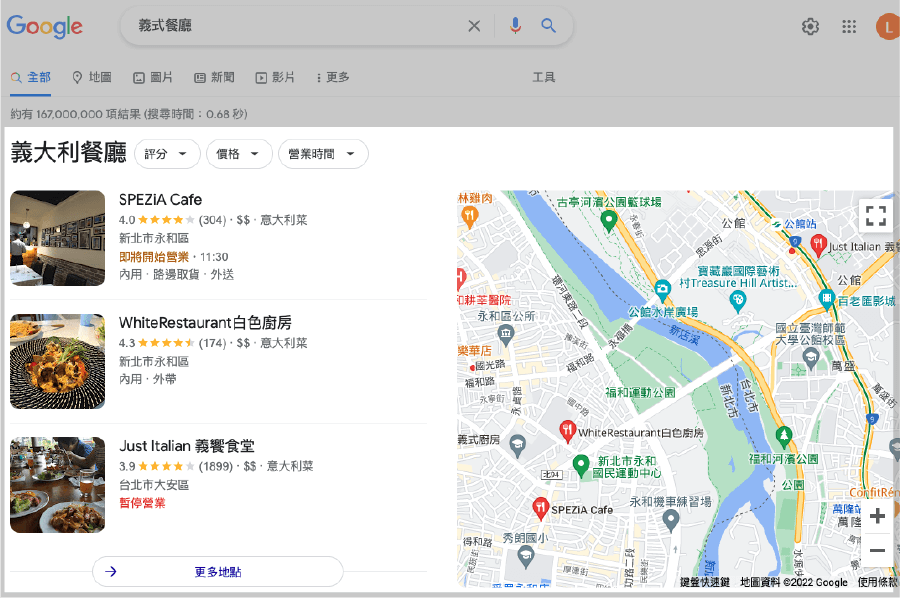
Task: Click 義大利餐廳 section heading
Action: [x=68, y=153]
